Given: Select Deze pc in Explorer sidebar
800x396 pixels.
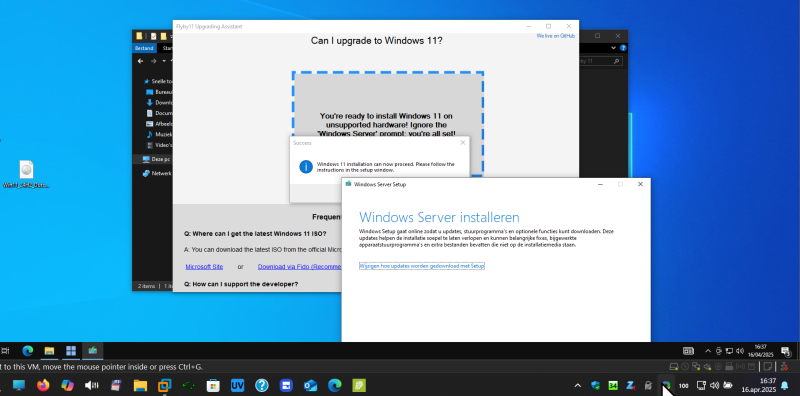Looking at the screenshot, I should point(156,159).
